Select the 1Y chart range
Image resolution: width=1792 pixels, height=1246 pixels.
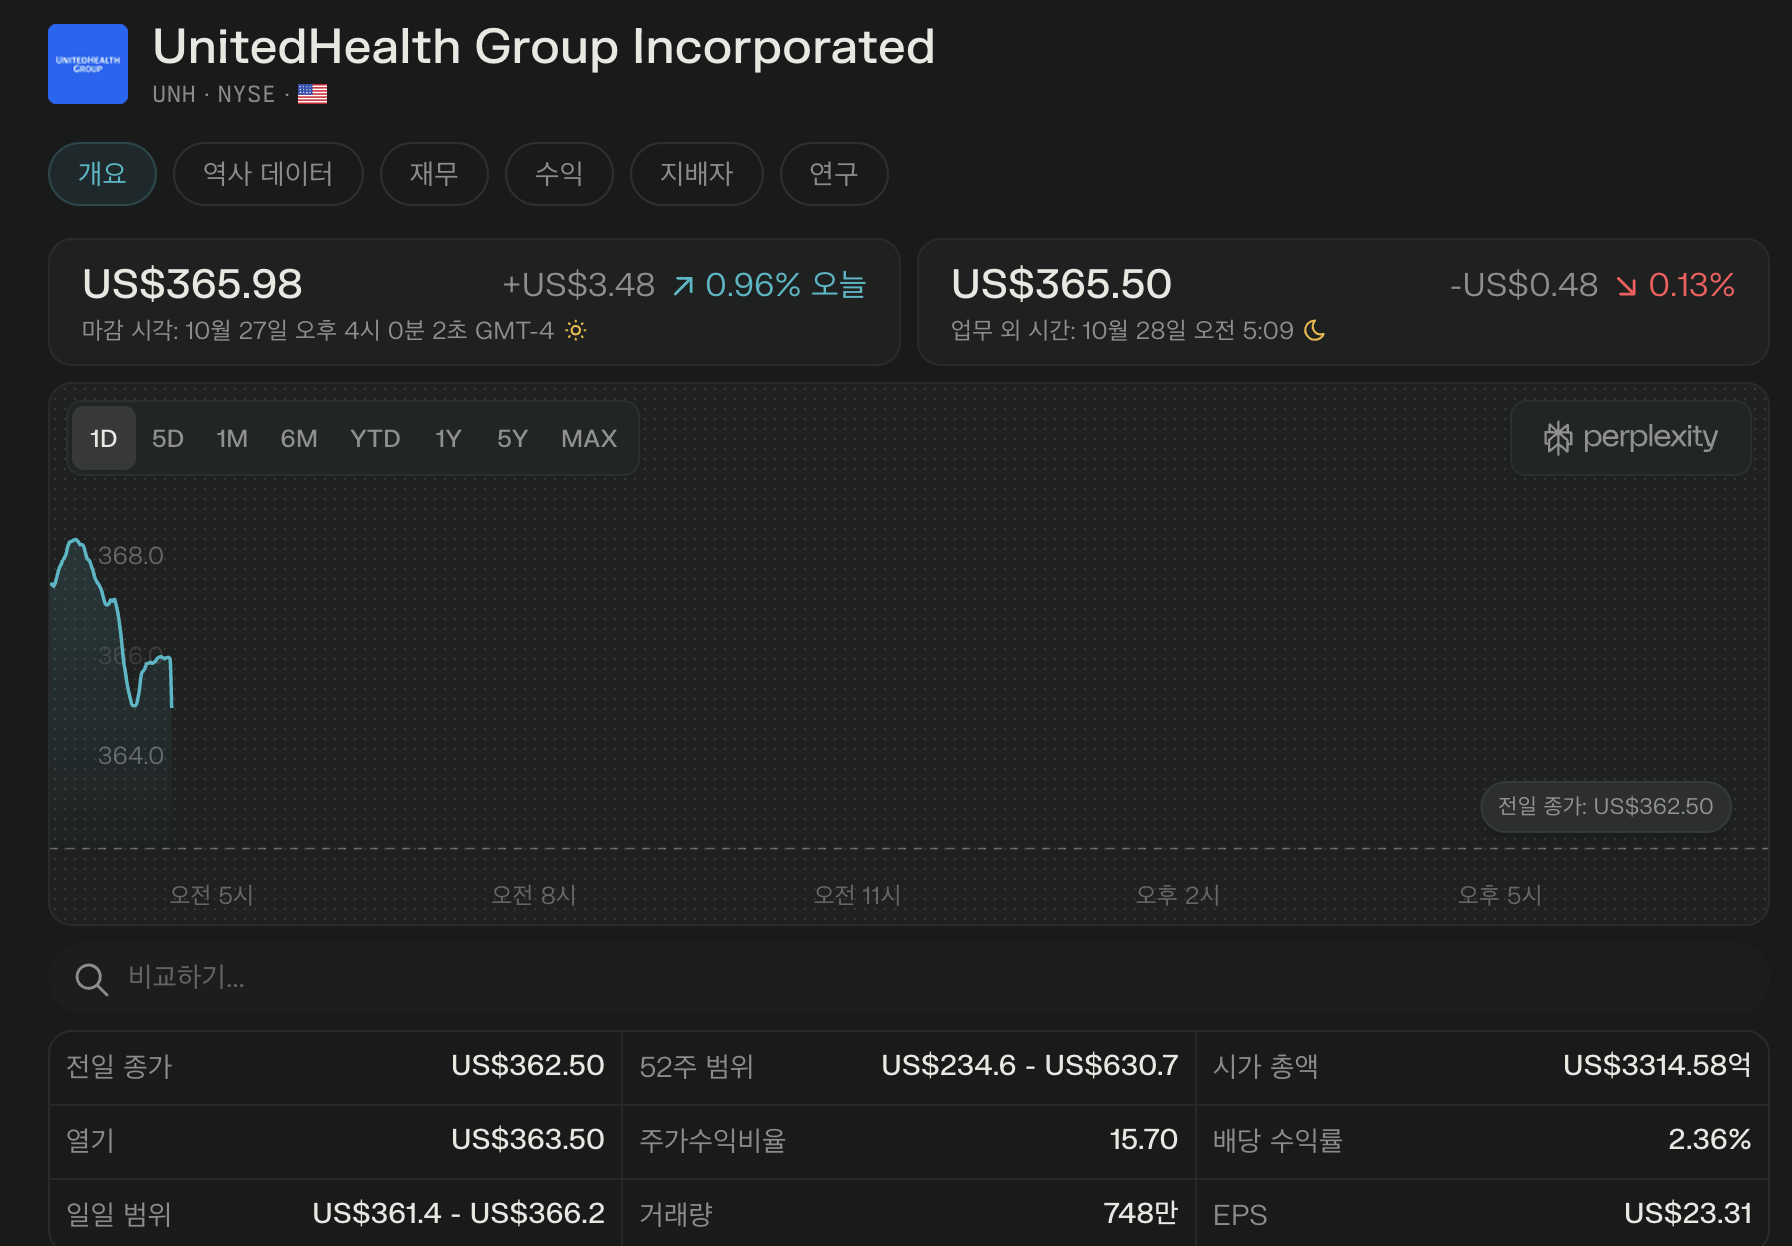448,438
